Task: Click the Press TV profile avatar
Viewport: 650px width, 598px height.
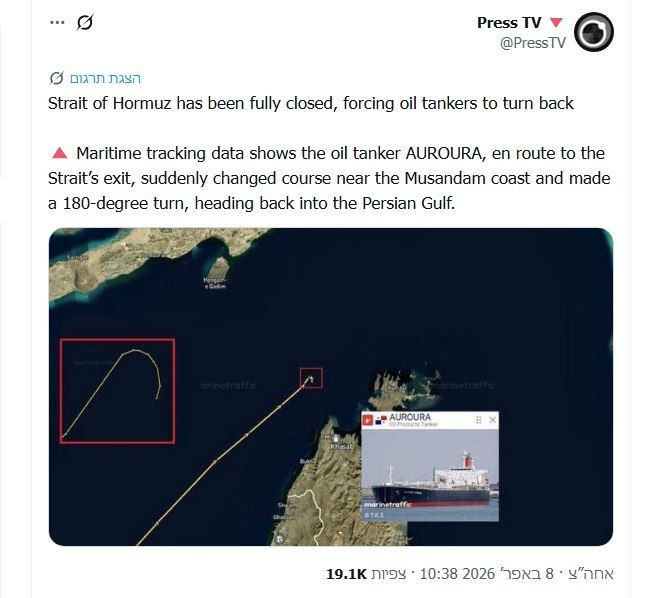Action: (x=594, y=32)
